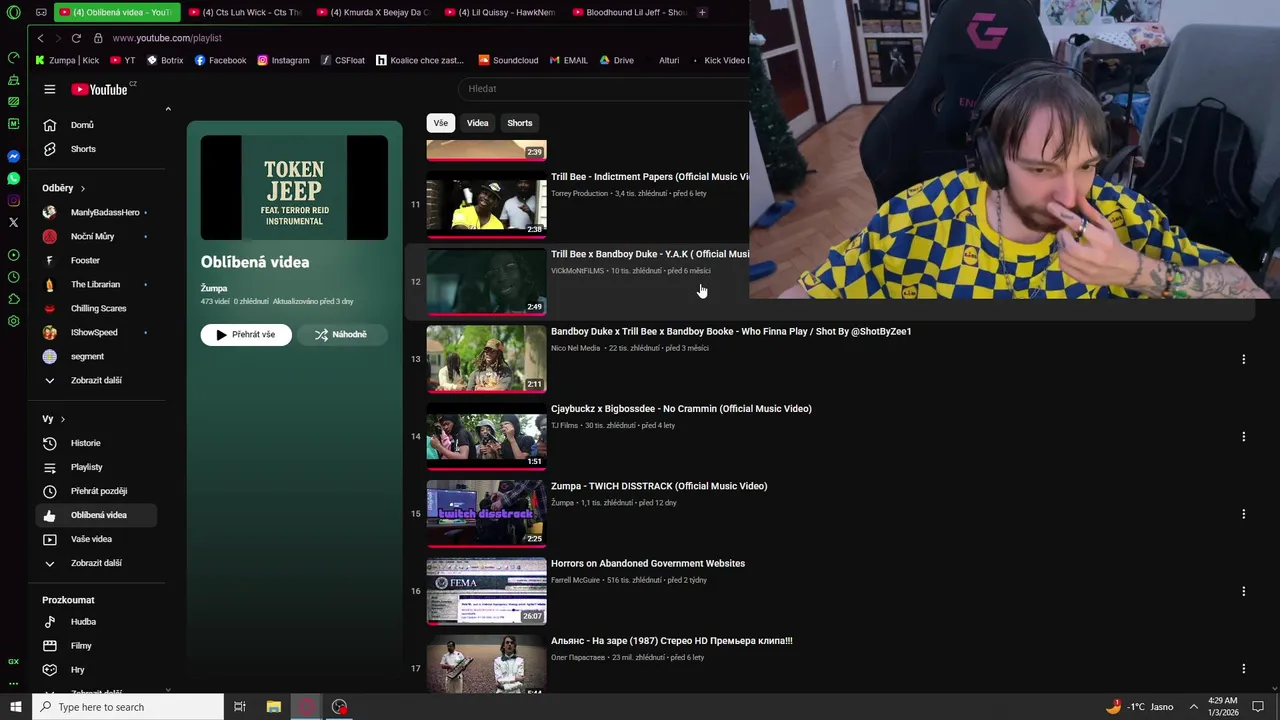Open the player icon in Opera sidebar
Screen dimensions: 1280x720
pyautogui.click(x=13, y=255)
